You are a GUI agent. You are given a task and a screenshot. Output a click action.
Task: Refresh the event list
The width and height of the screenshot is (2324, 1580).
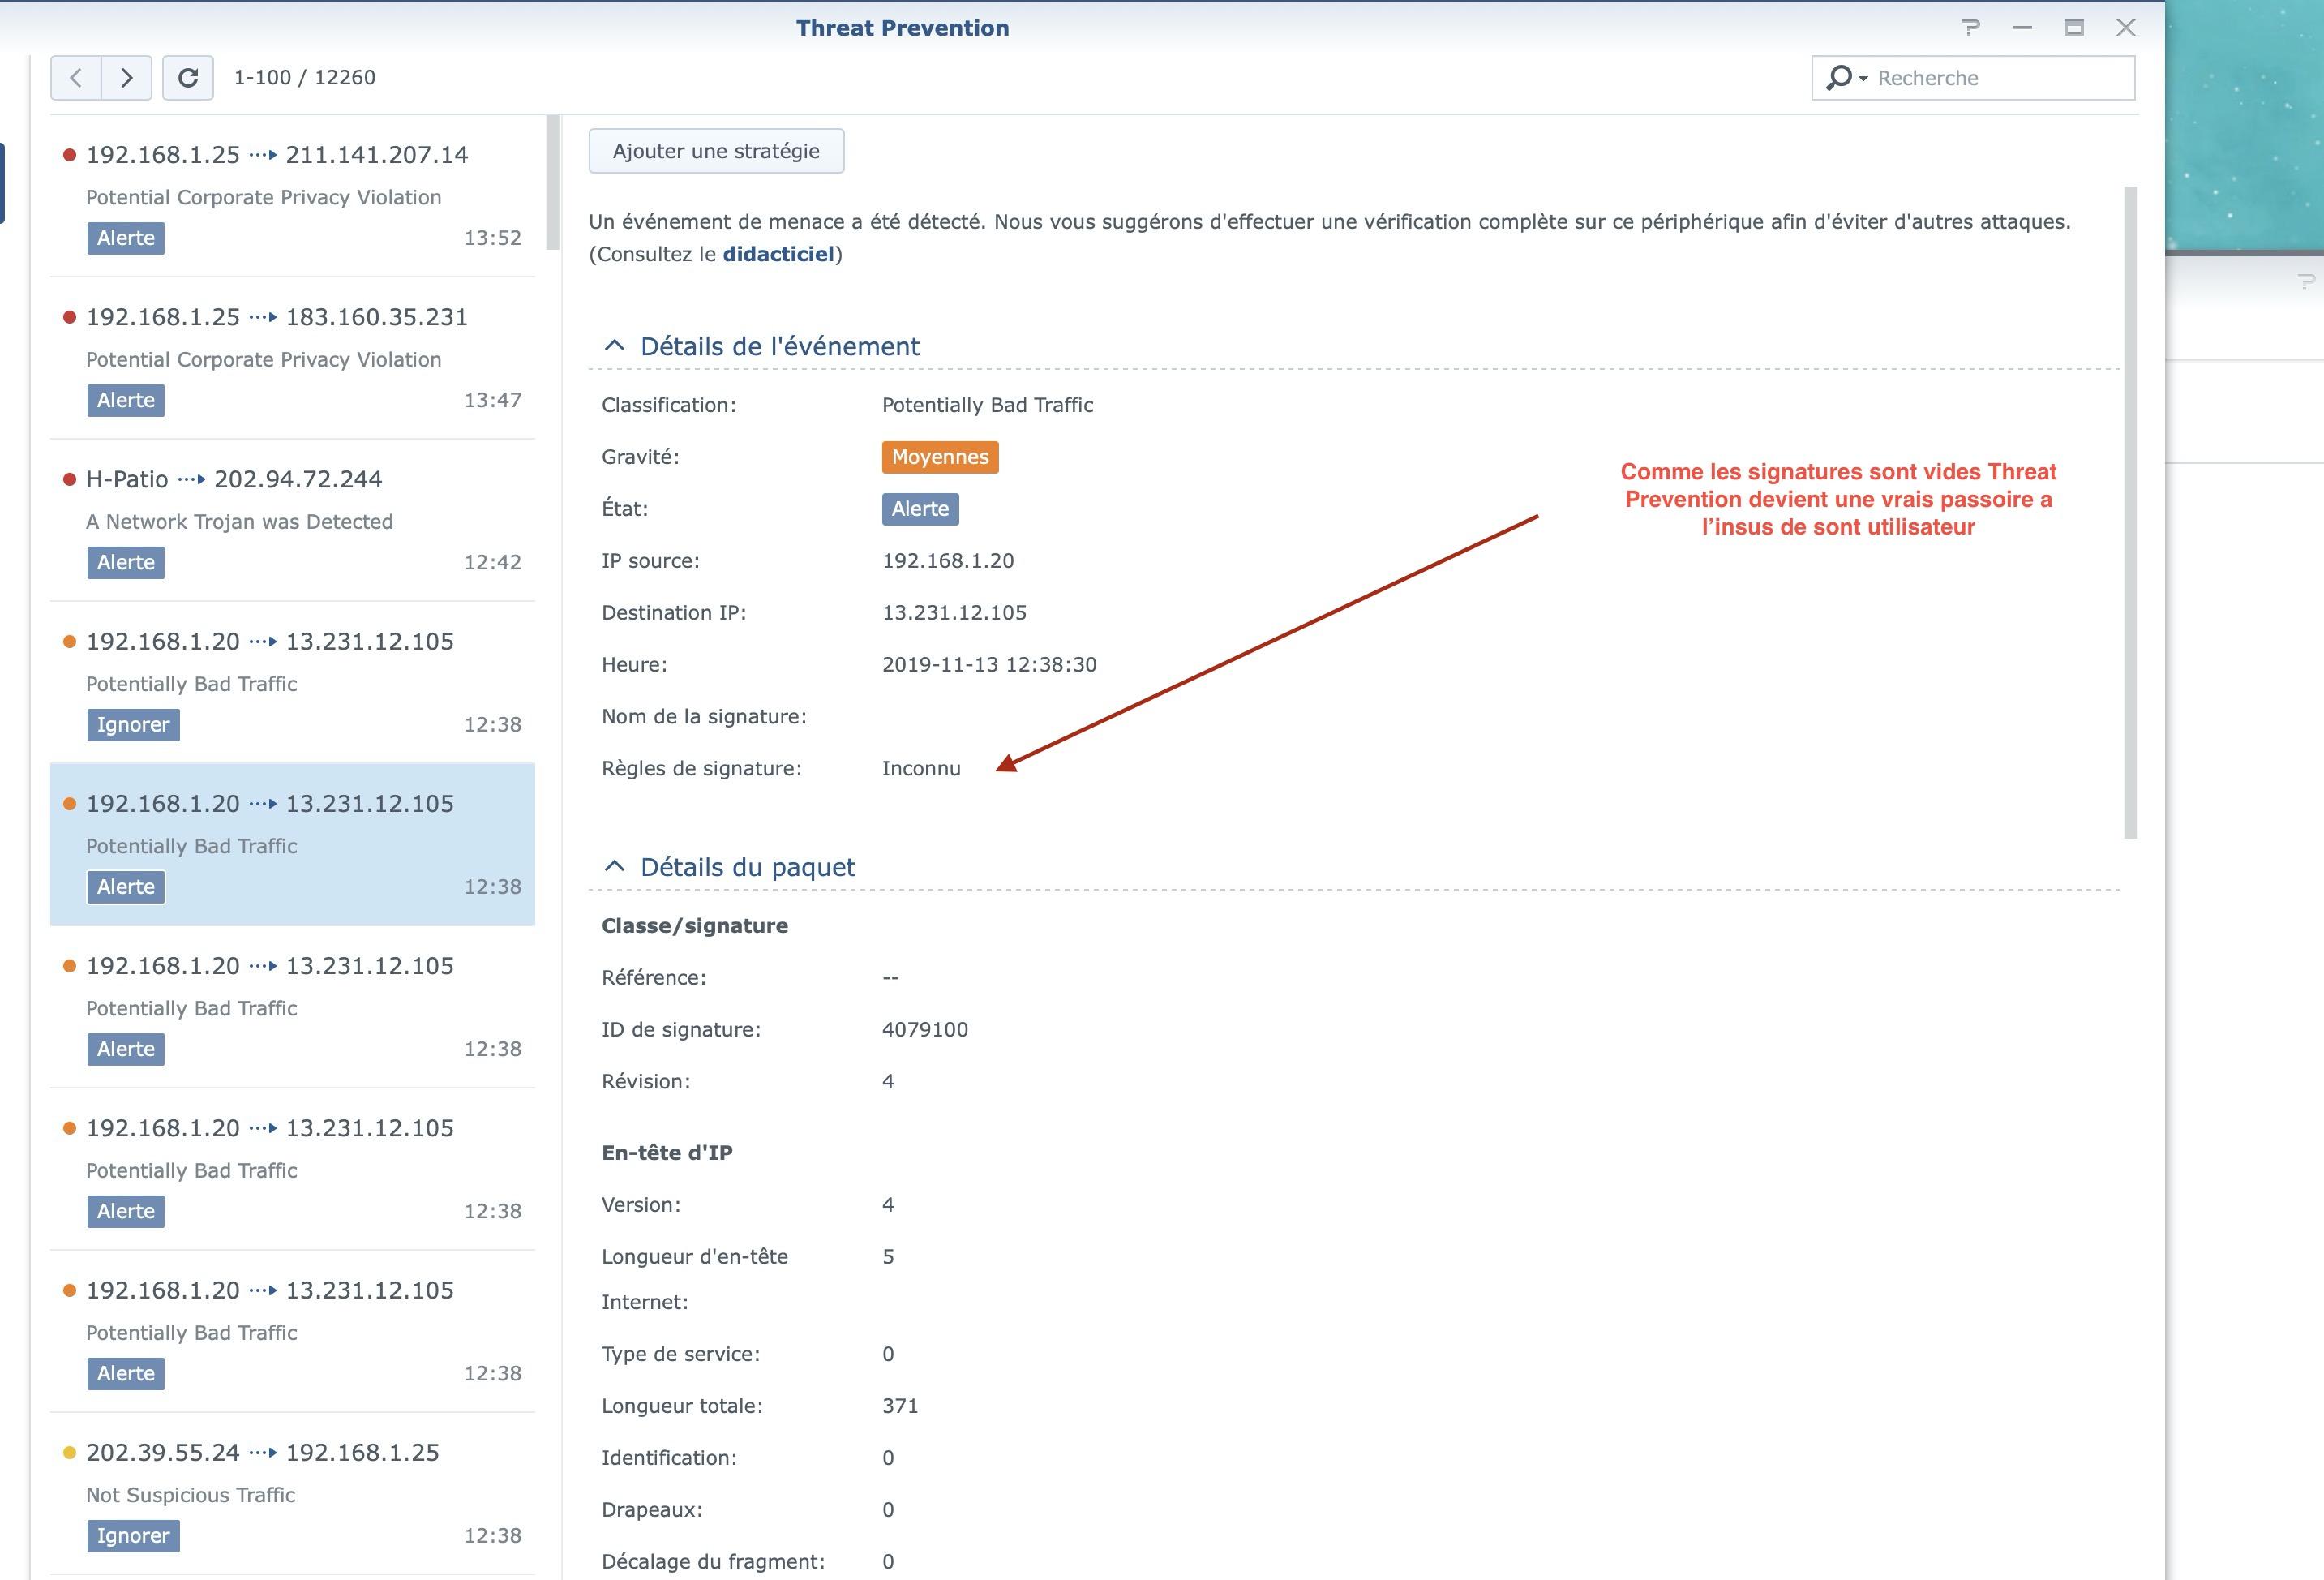pos(188,78)
